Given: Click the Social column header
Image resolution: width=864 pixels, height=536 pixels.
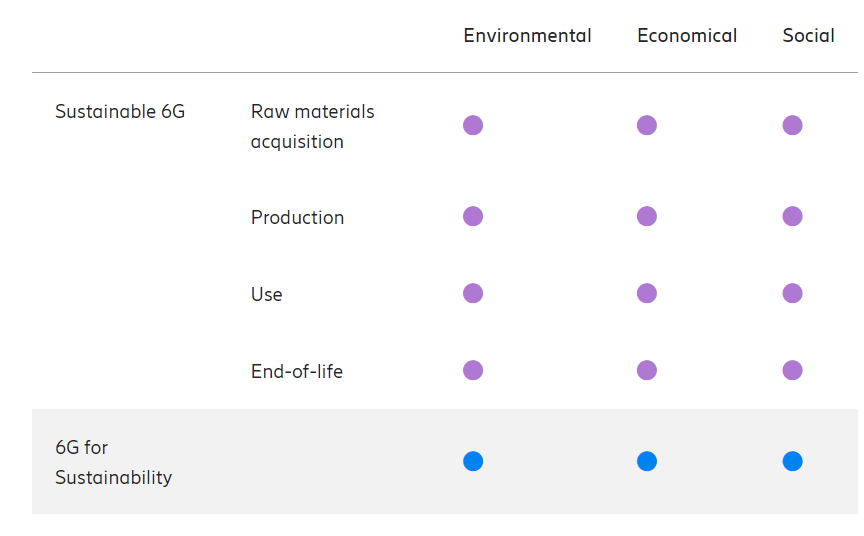Looking at the screenshot, I should click(x=808, y=36).
